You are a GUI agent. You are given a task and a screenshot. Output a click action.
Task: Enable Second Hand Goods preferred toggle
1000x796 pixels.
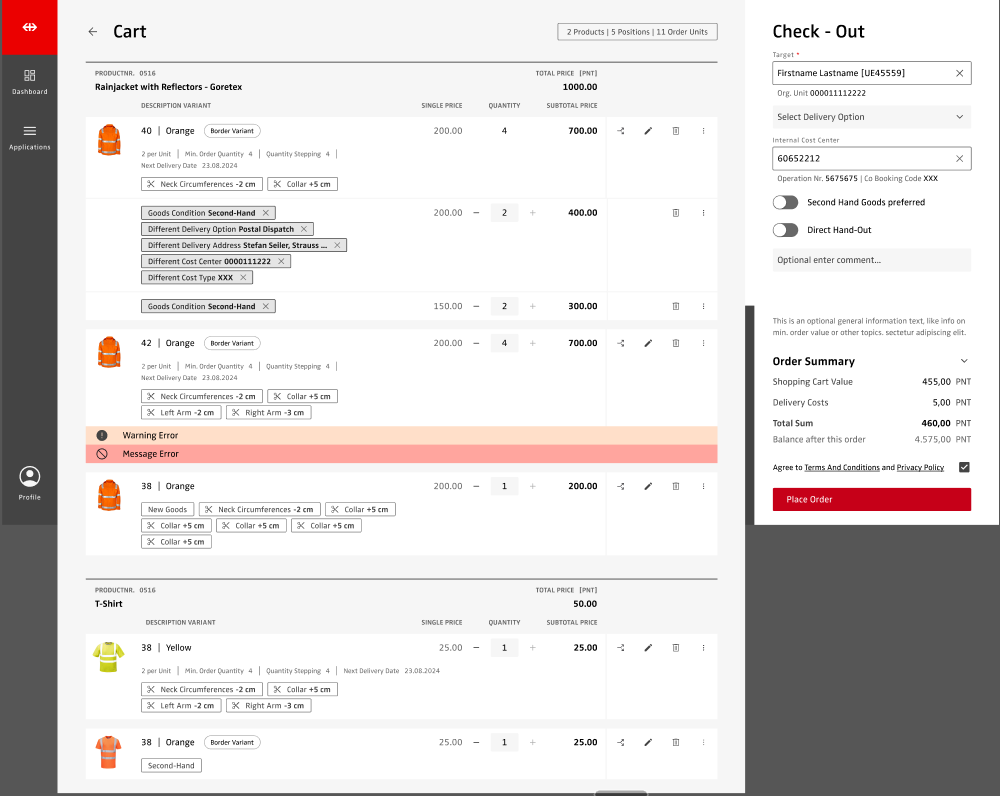[x=786, y=202]
